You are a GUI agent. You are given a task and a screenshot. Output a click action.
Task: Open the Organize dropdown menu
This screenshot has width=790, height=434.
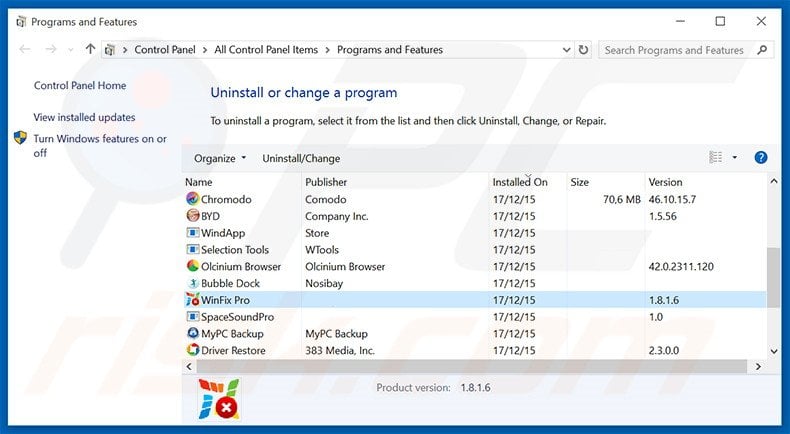click(220, 158)
